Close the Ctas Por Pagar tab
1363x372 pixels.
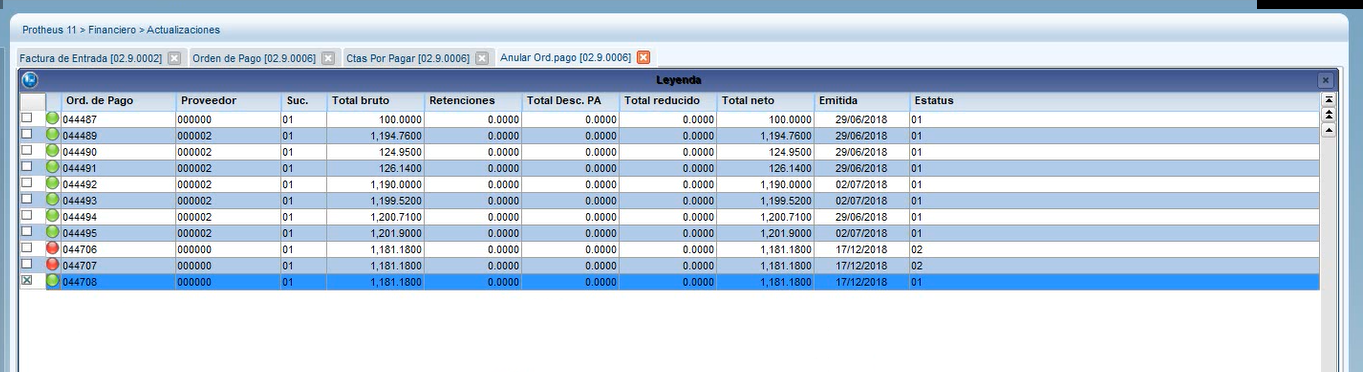pyautogui.click(x=481, y=58)
